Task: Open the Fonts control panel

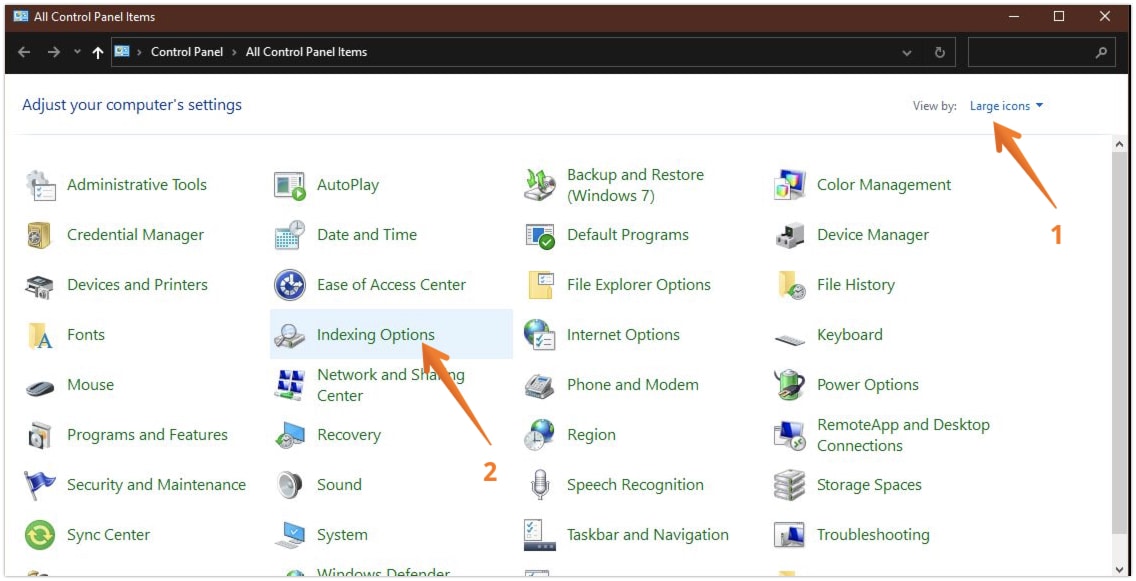Action: click(86, 335)
